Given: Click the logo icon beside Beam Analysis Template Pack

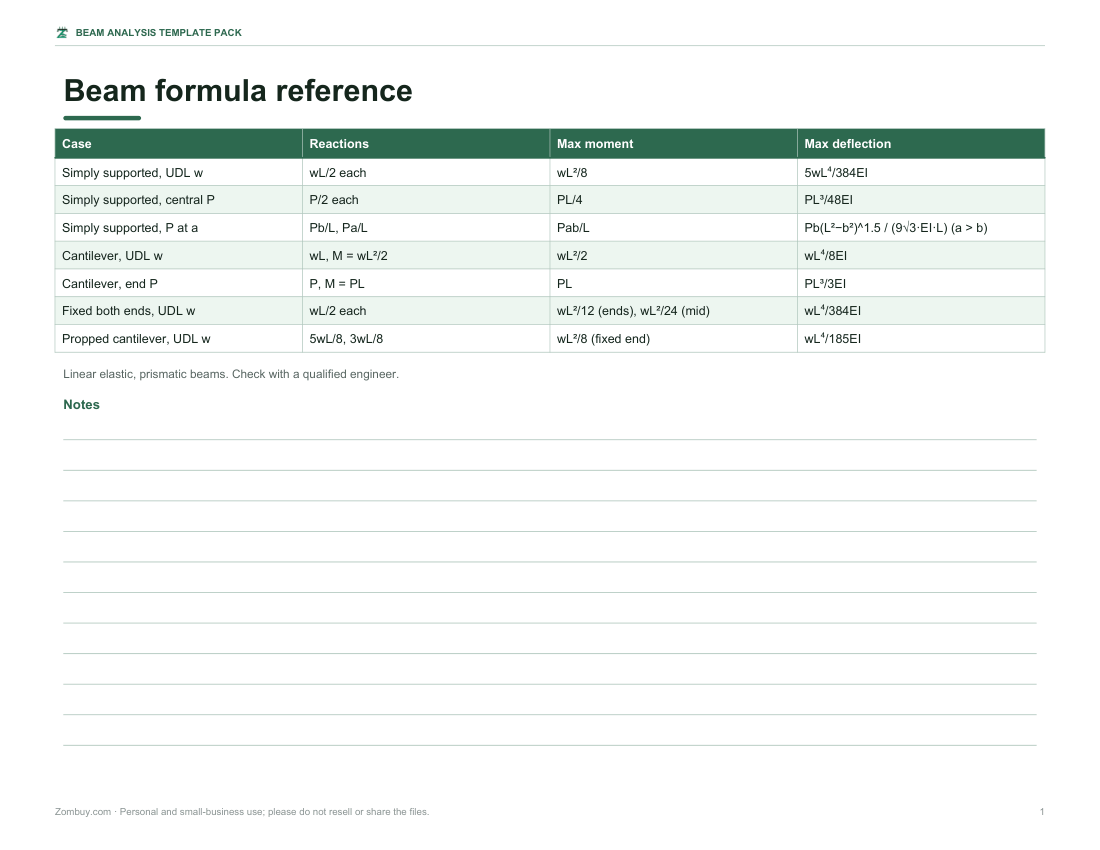Looking at the screenshot, I should [62, 33].
